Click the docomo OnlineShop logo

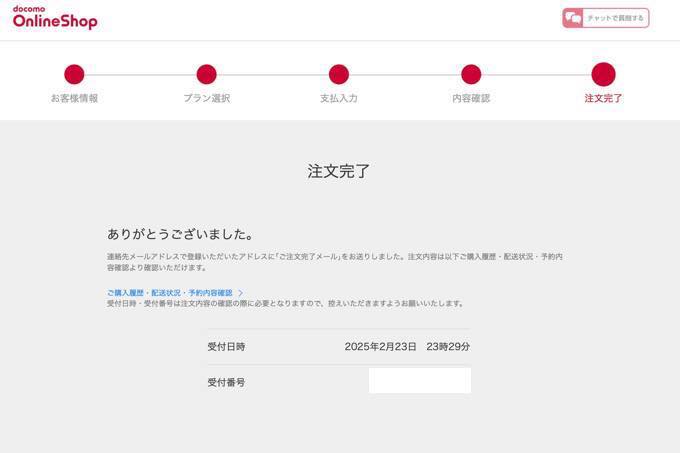pos(55,18)
